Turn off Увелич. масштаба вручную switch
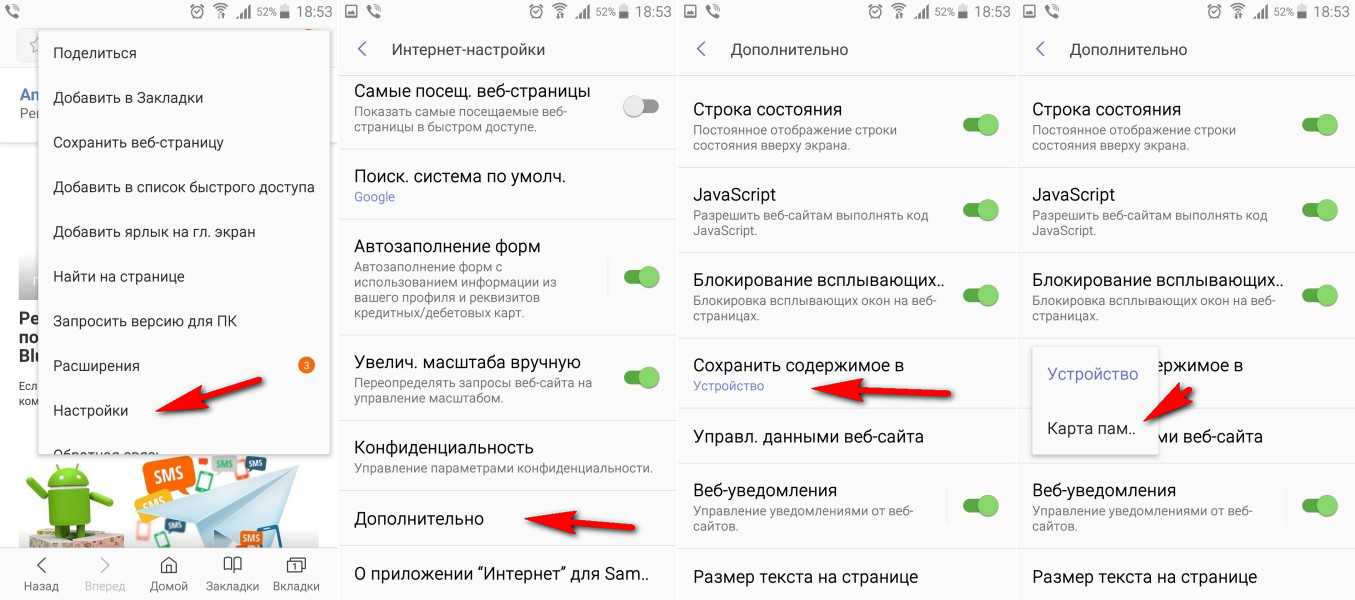This screenshot has width=1355, height=600. point(641,377)
